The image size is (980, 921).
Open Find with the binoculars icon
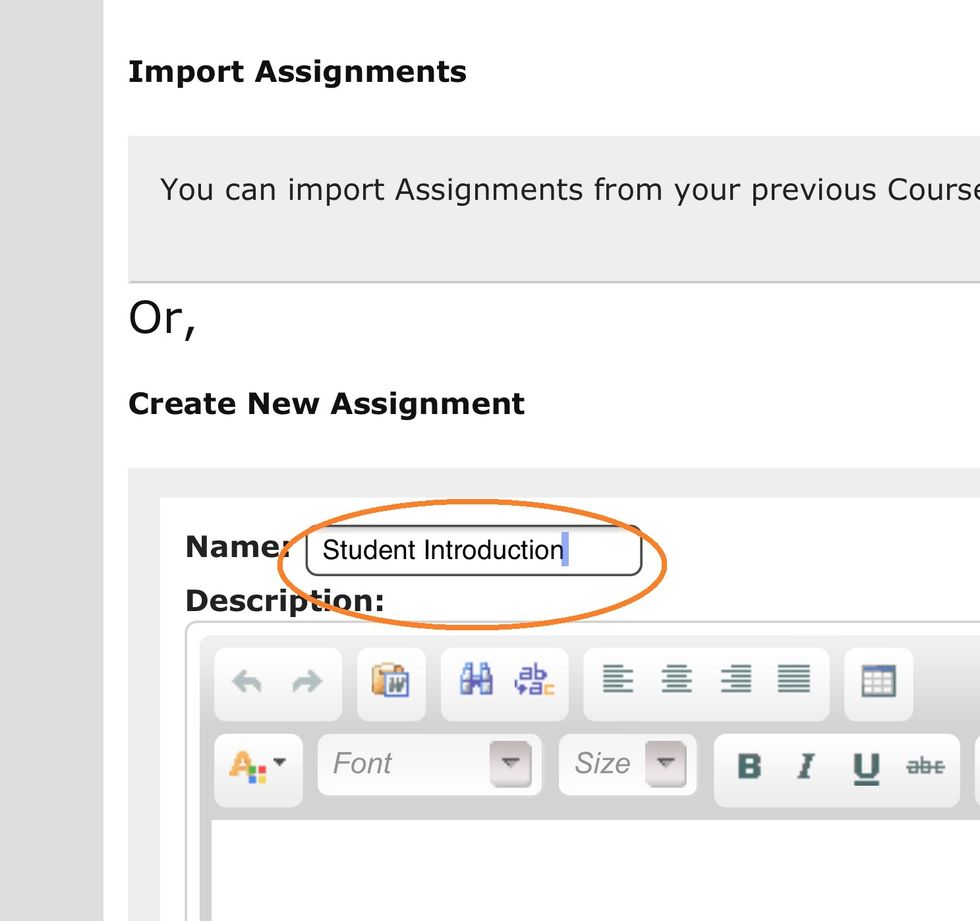click(476, 679)
